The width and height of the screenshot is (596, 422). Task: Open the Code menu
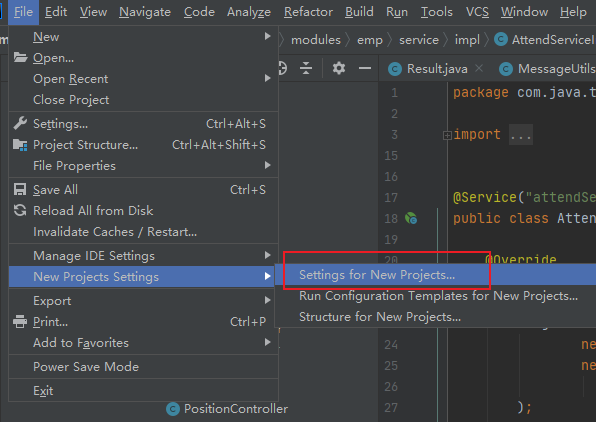tap(199, 12)
